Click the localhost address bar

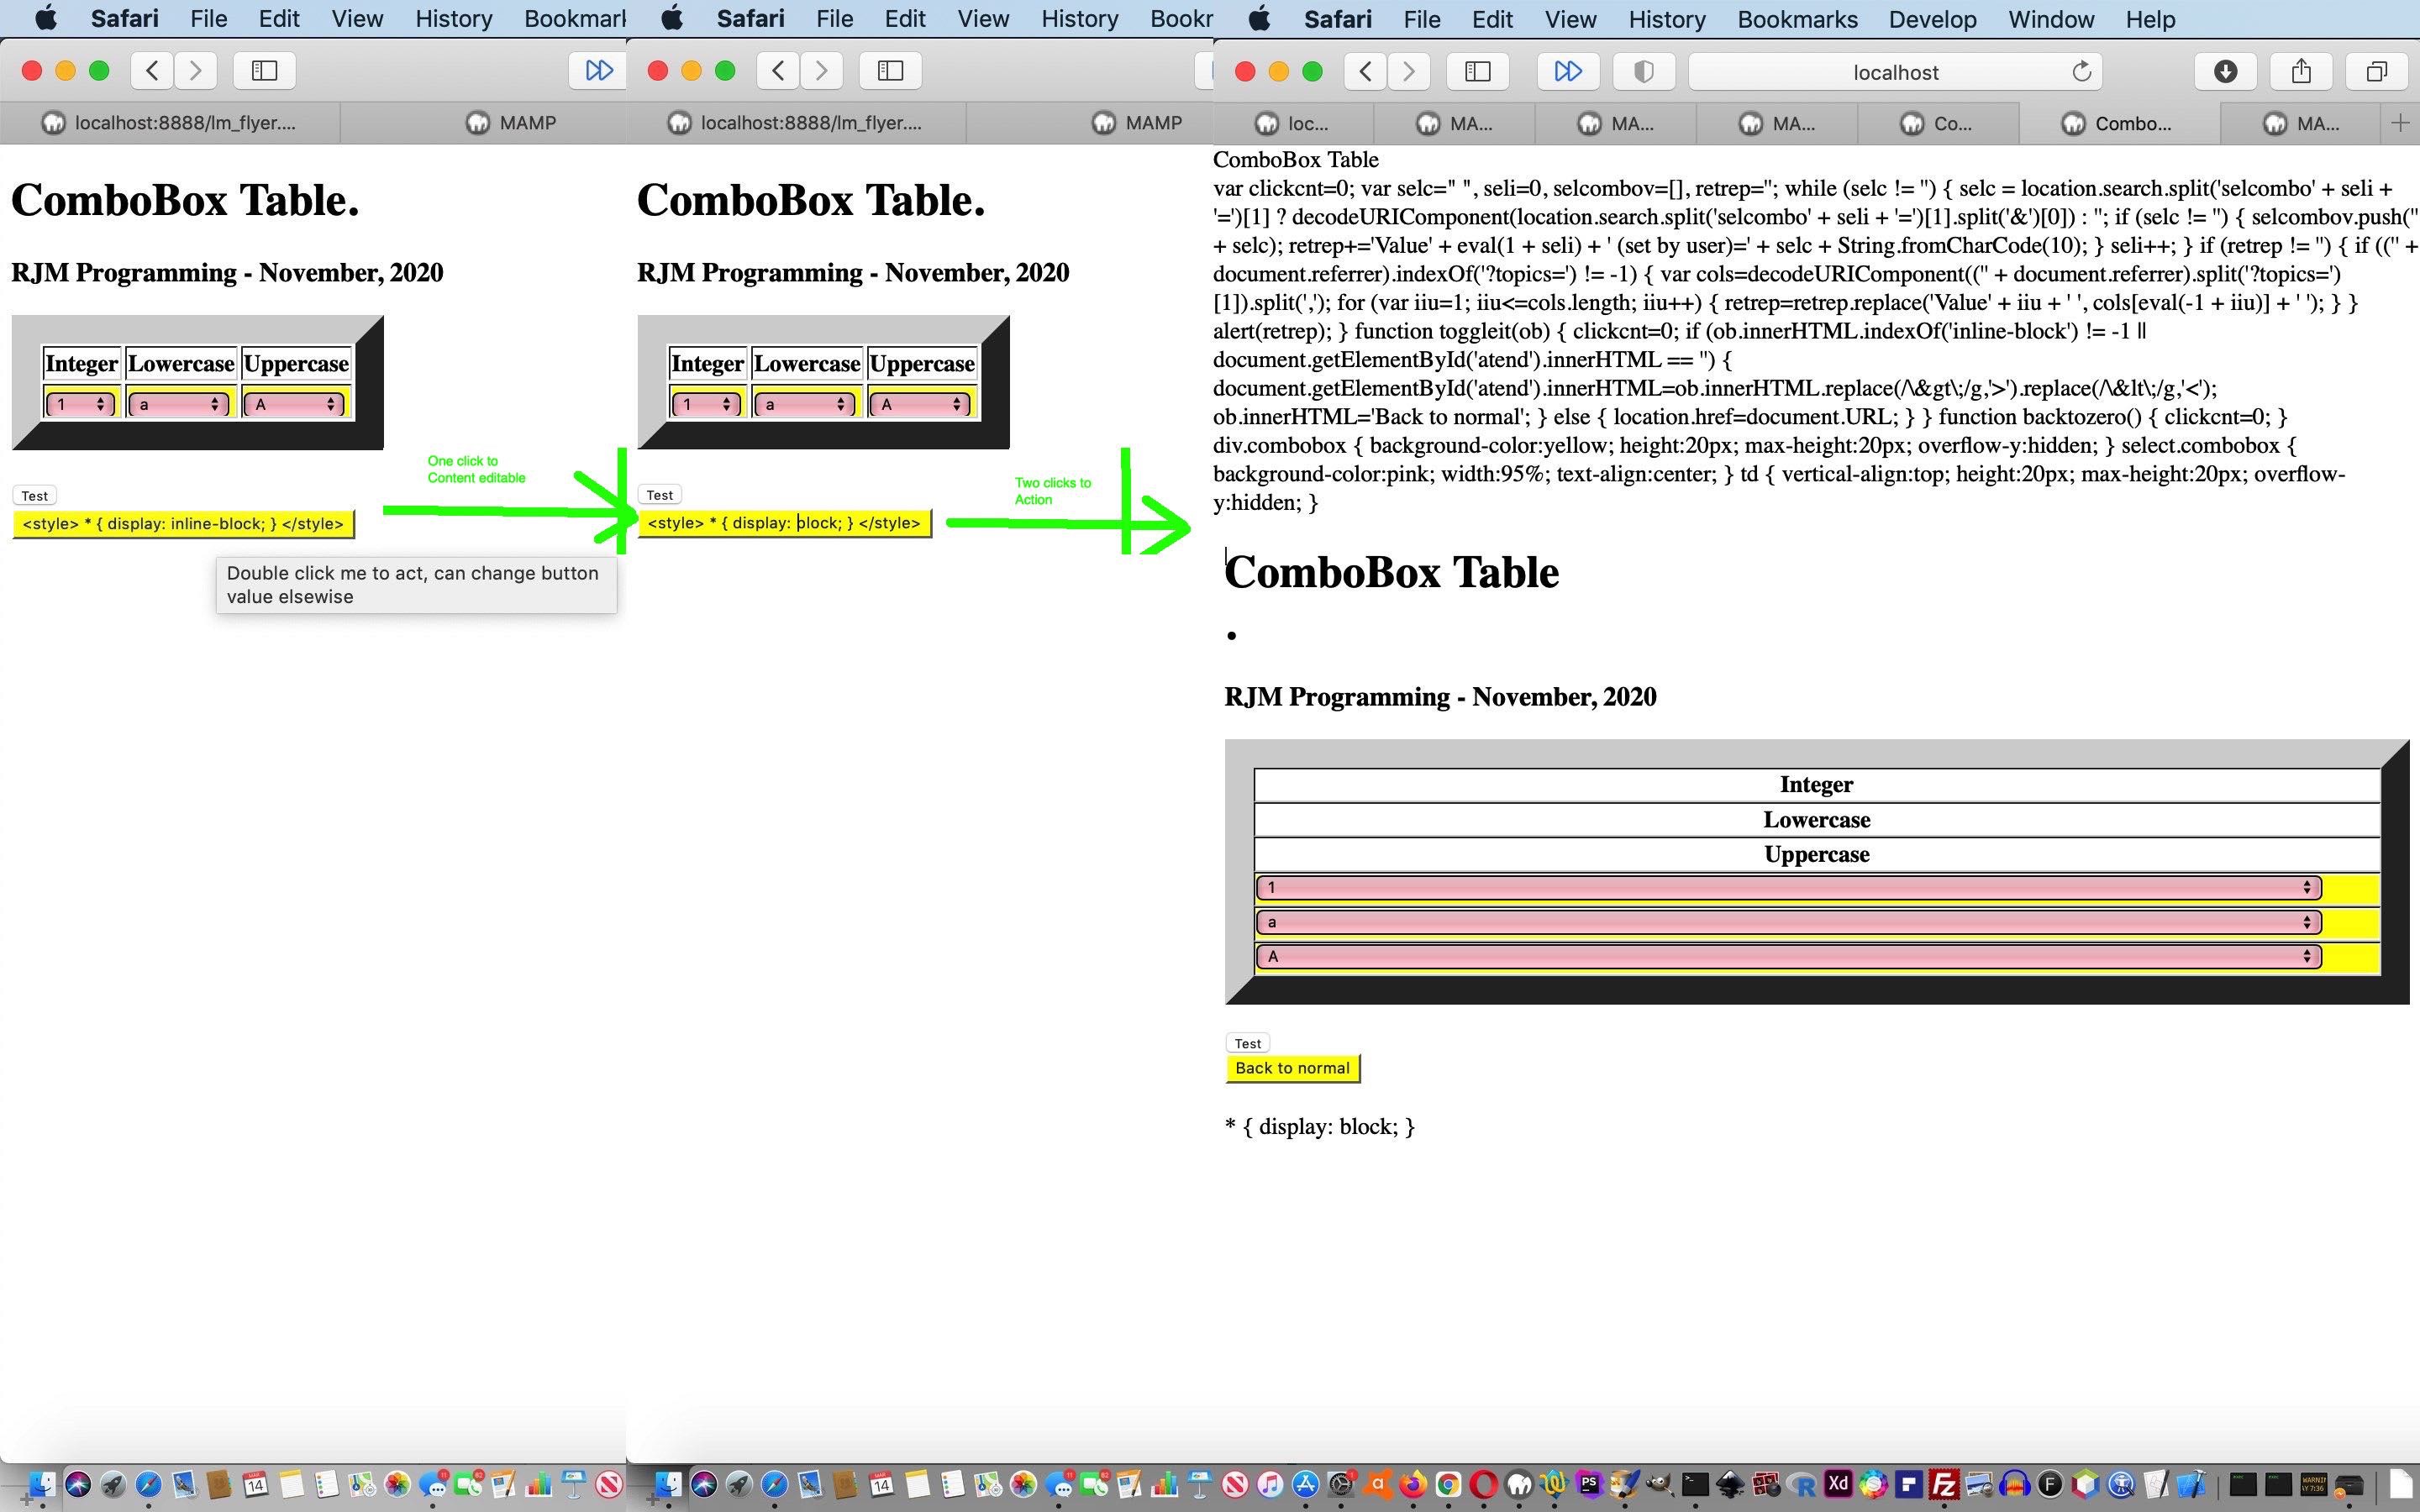[1893, 71]
